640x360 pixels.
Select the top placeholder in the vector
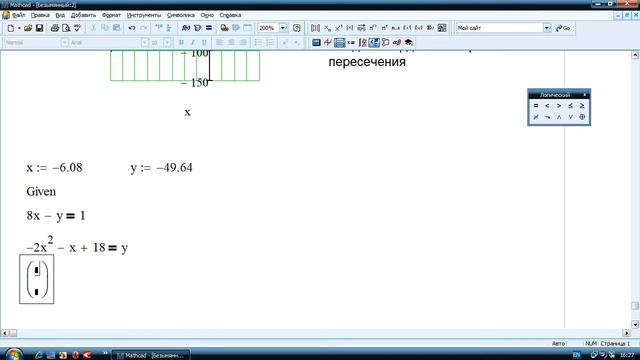coord(37,270)
